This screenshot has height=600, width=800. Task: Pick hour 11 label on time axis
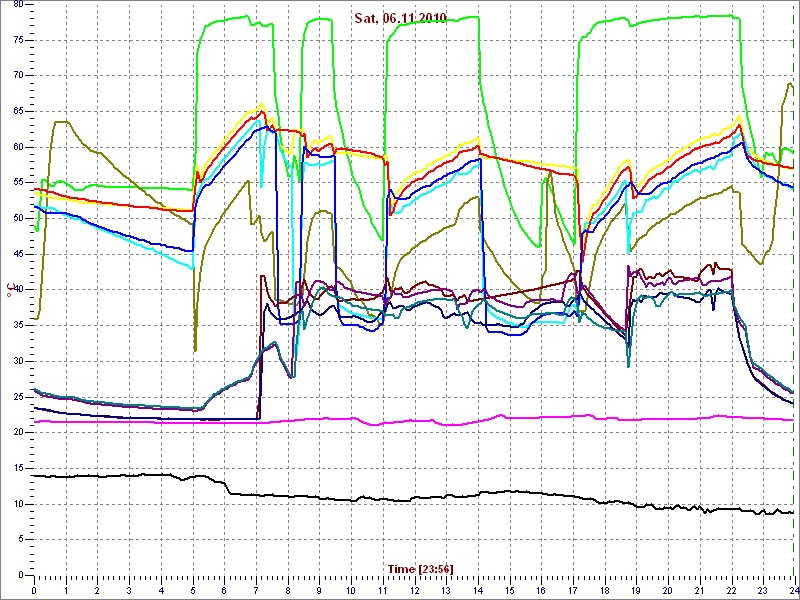tap(383, 589)
